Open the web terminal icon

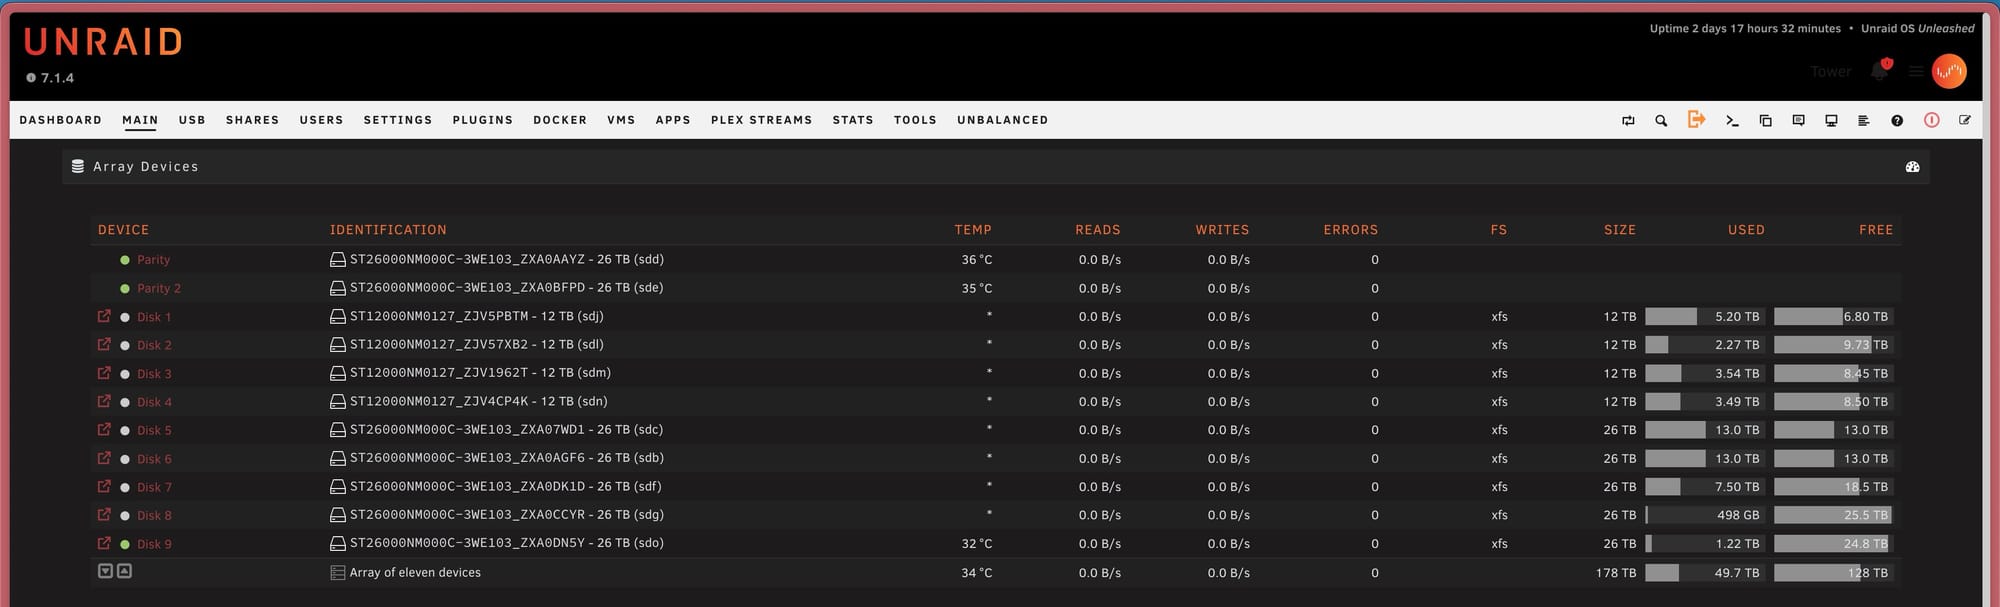[x=1732, y=120]
